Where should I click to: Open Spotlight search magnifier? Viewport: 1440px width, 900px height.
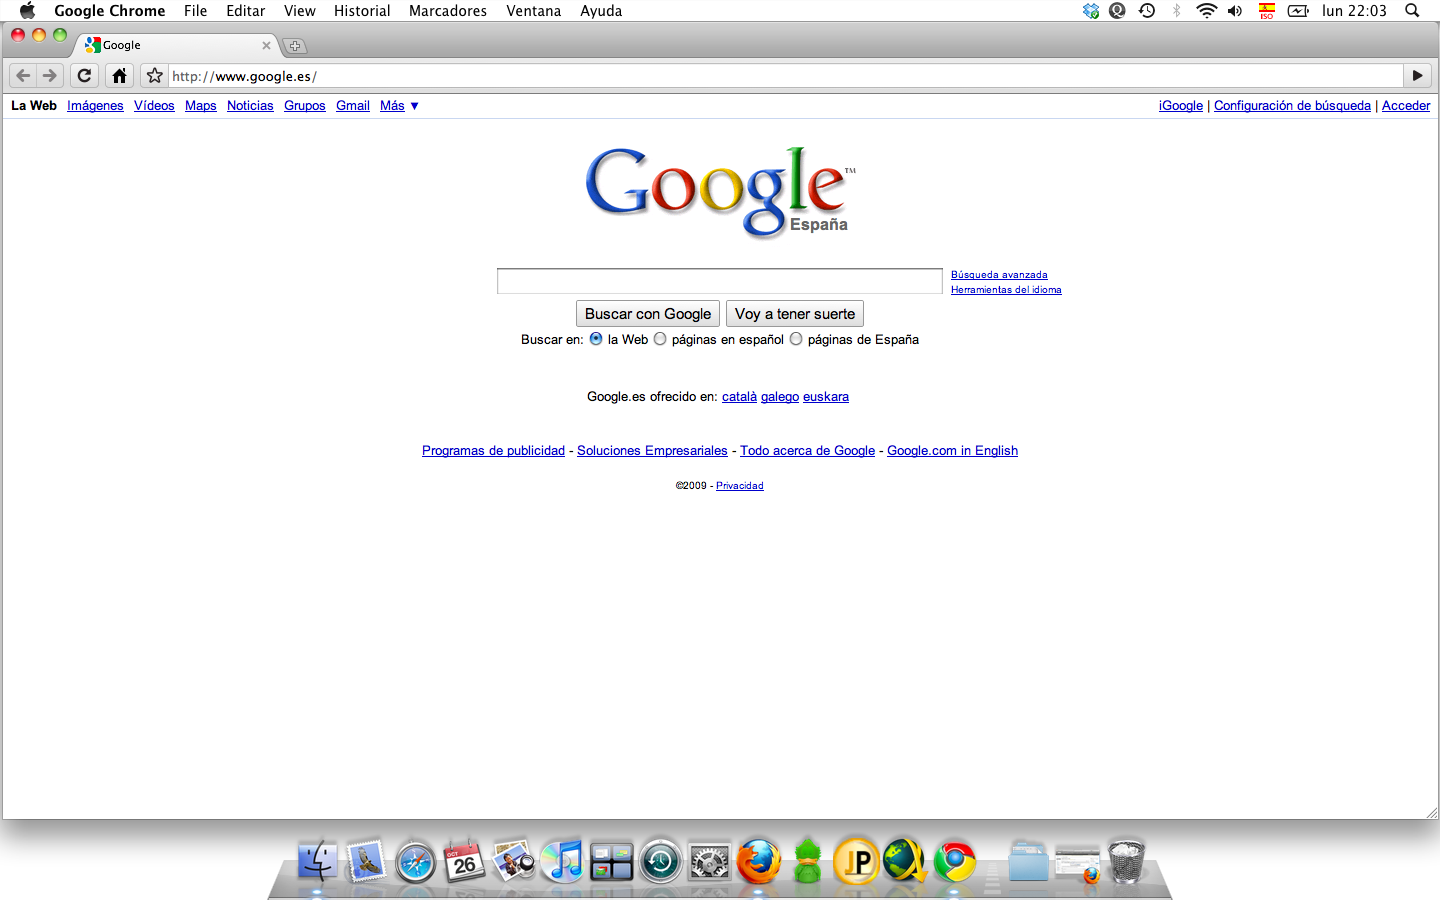(1412, 11)
